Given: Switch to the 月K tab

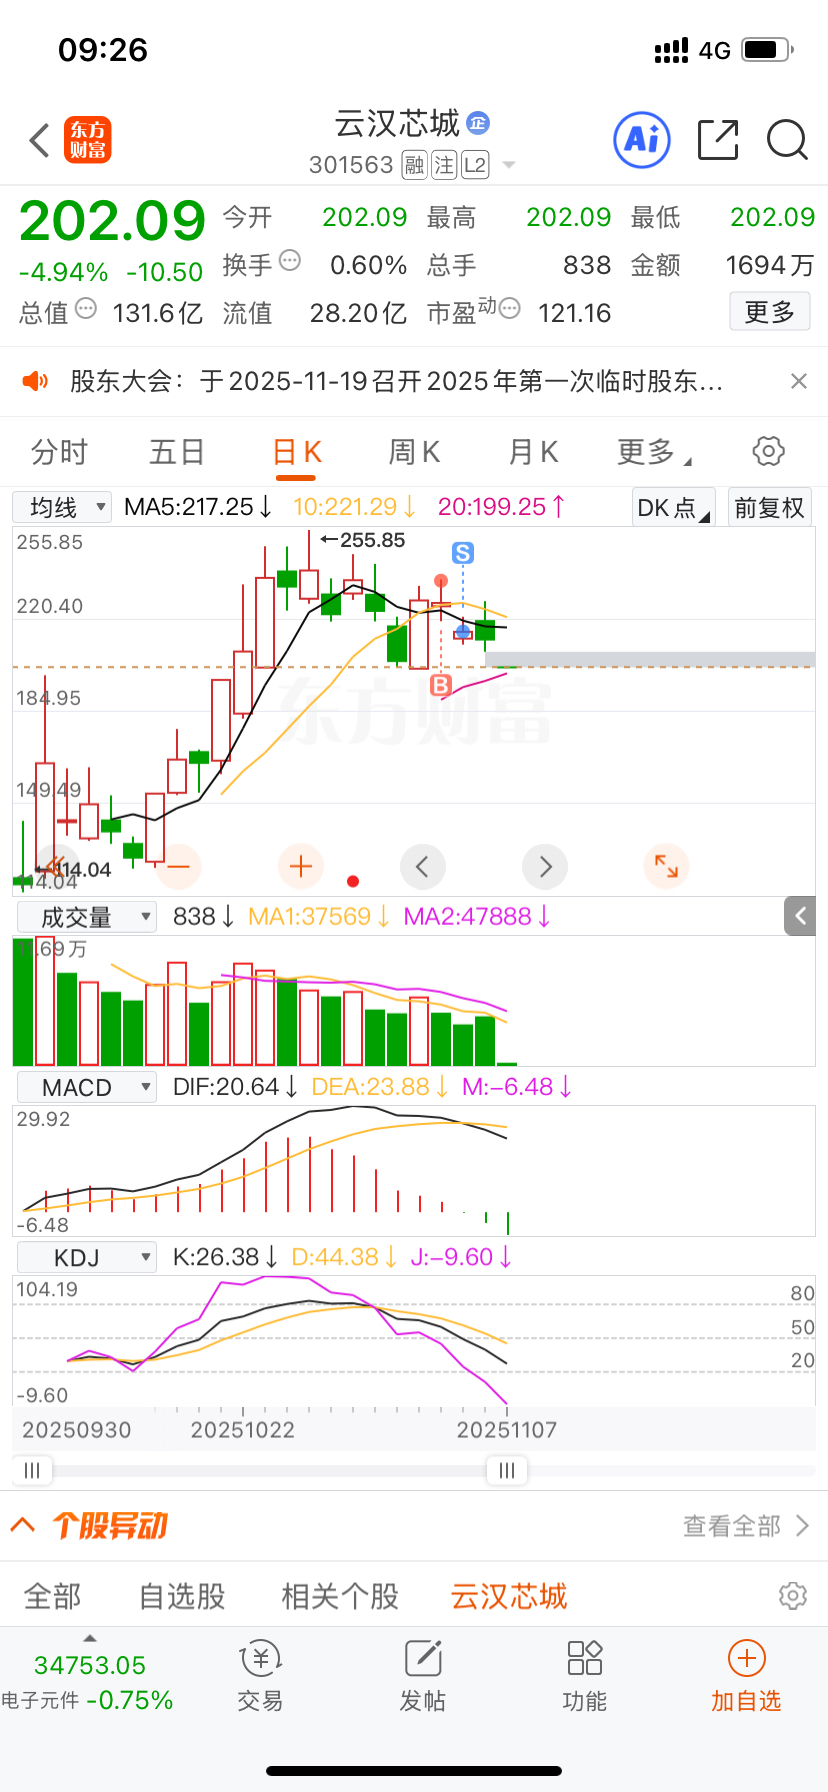Looking at the screenshot, I should (533, 452).
